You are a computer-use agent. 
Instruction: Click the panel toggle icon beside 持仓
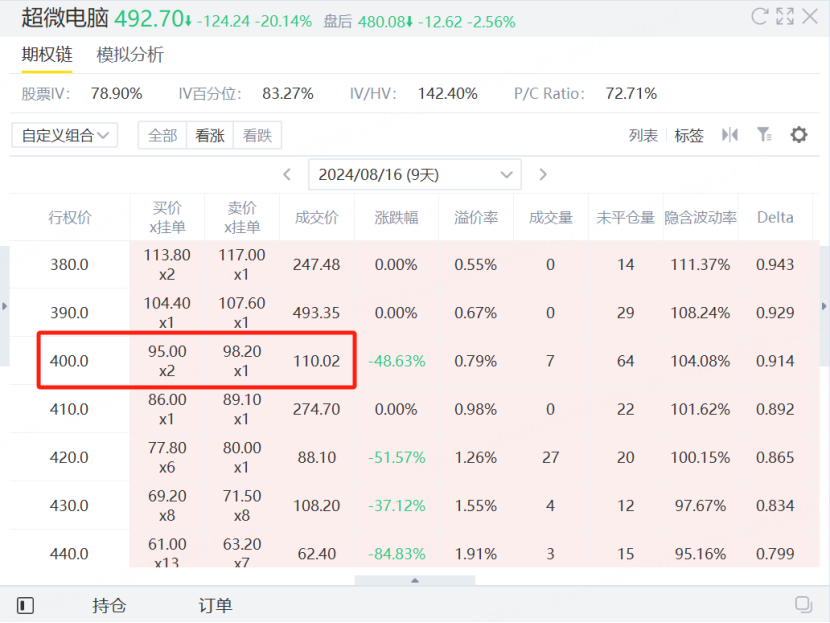coord(25,605)
